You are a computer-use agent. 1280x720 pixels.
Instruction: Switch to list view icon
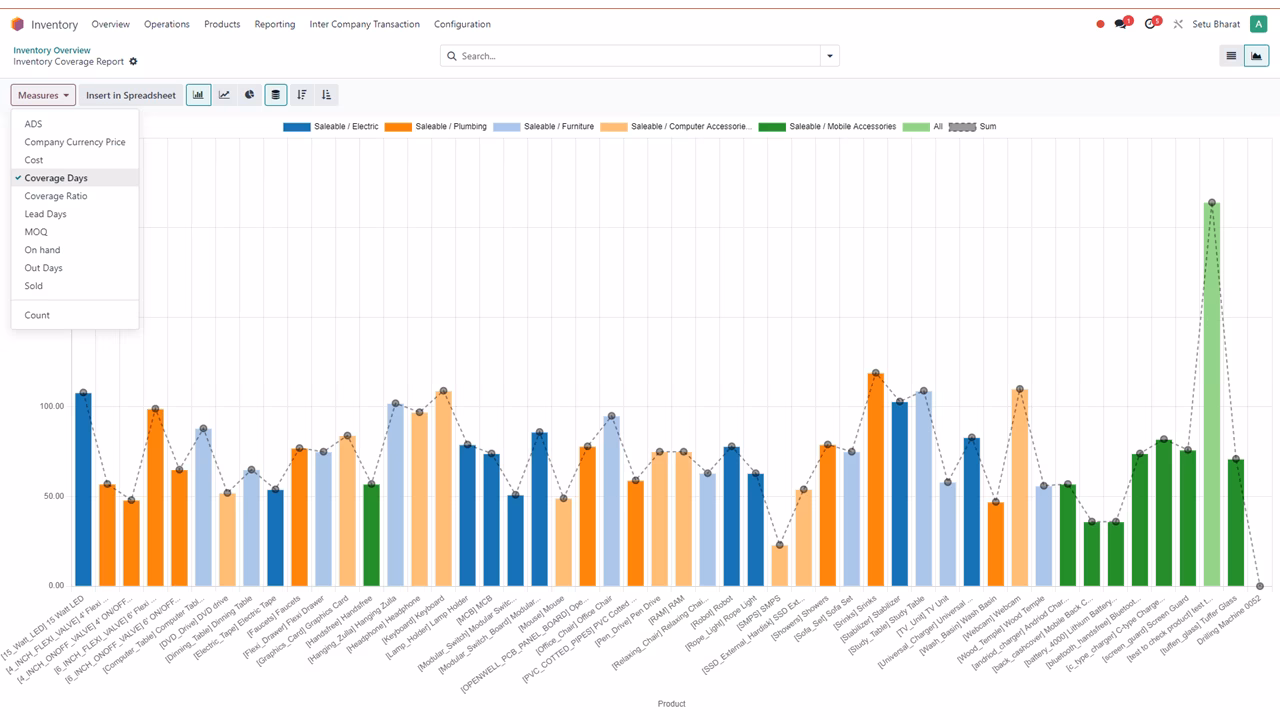coord(1231,56)
